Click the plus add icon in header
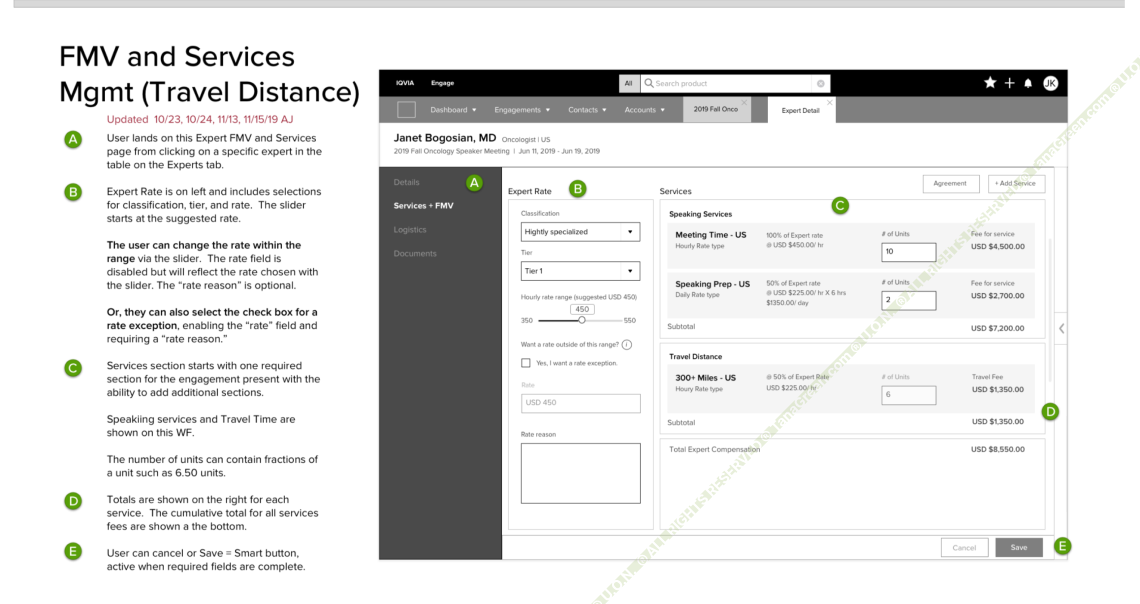1140x604 pixels. click(1009, 83)
